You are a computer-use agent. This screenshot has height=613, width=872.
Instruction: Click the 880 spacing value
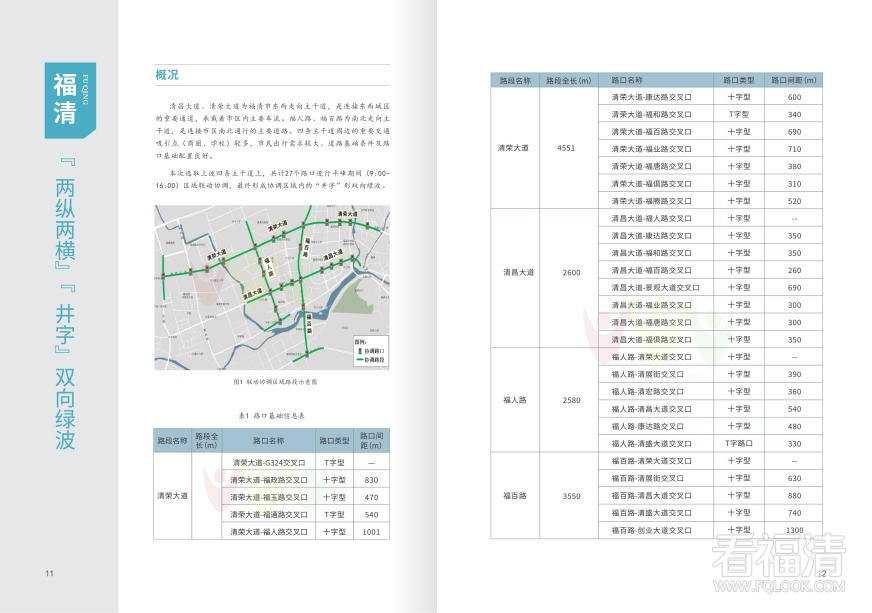[x=794, y=496]
